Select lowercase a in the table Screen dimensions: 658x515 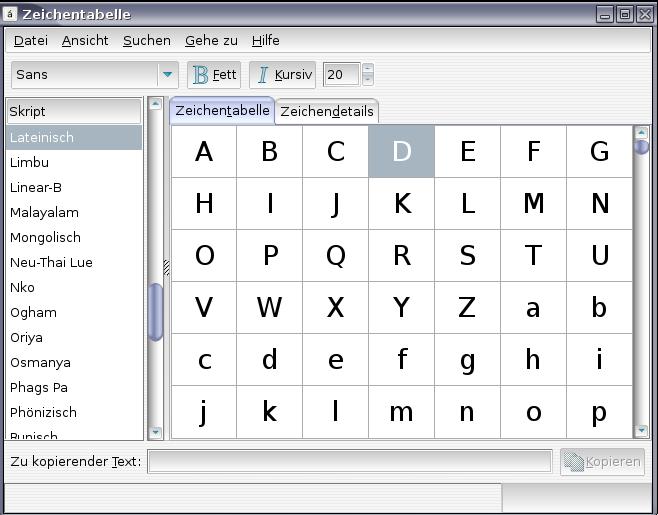[533, 308]
